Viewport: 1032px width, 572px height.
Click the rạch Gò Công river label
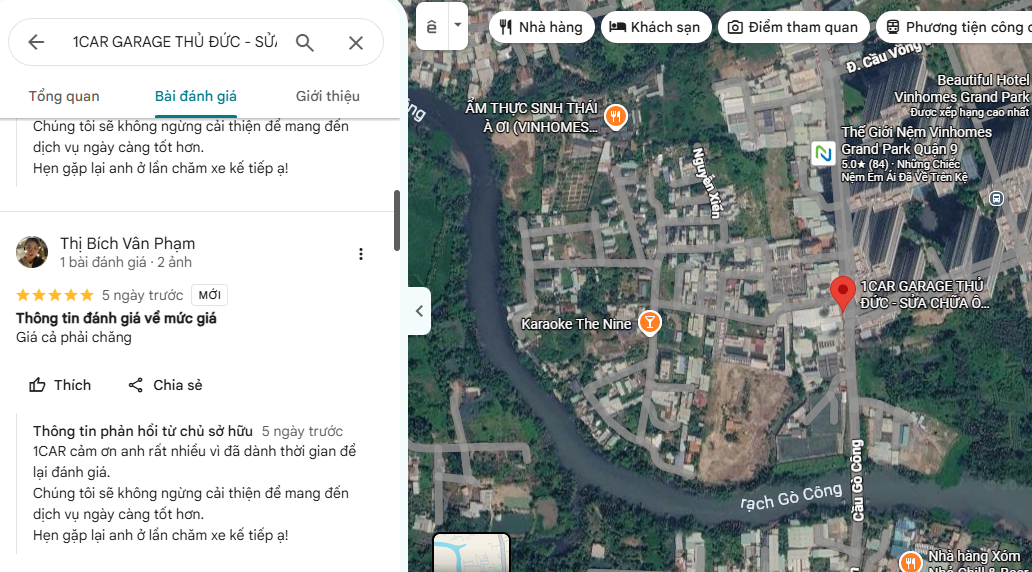pos(791,497)
